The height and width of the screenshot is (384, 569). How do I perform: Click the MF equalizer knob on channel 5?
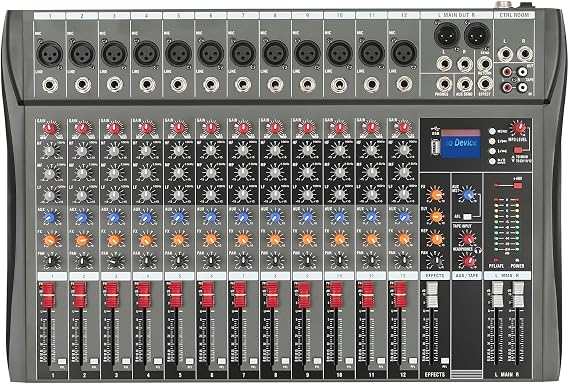tap(179, 173)
